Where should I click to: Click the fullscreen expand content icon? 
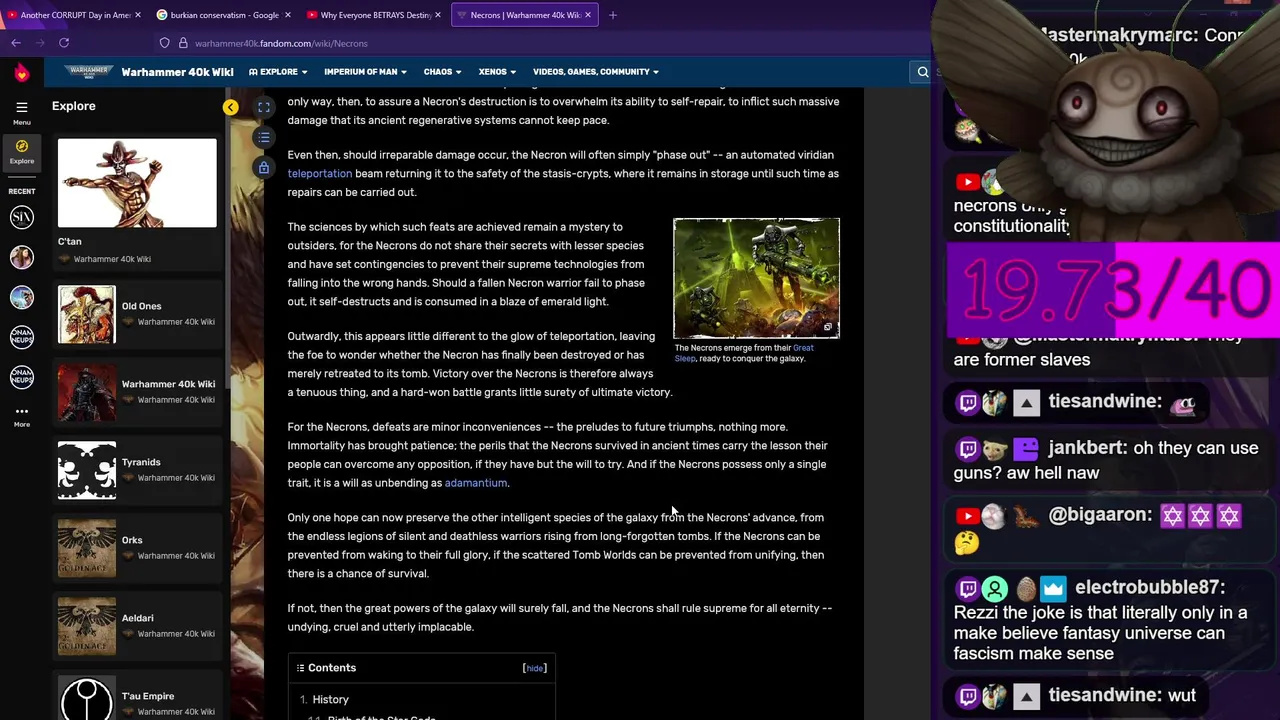point(264,107)
